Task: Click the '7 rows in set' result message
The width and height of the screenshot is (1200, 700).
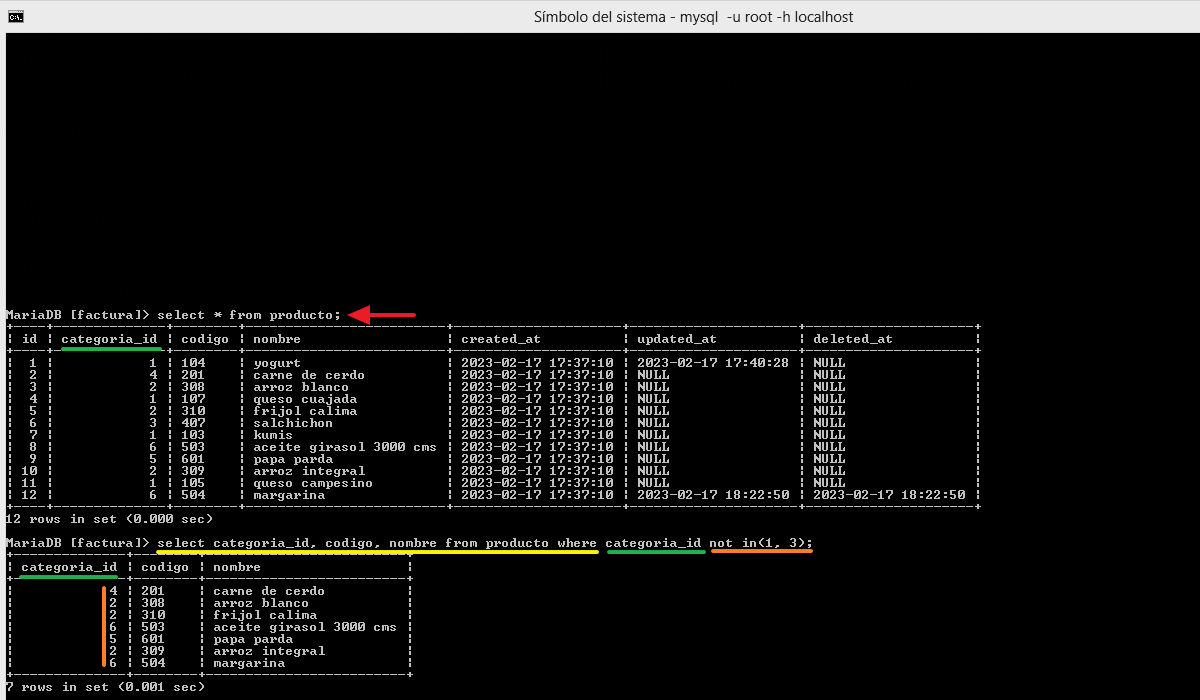Action: pyautogui.click(x=105, y=687)
